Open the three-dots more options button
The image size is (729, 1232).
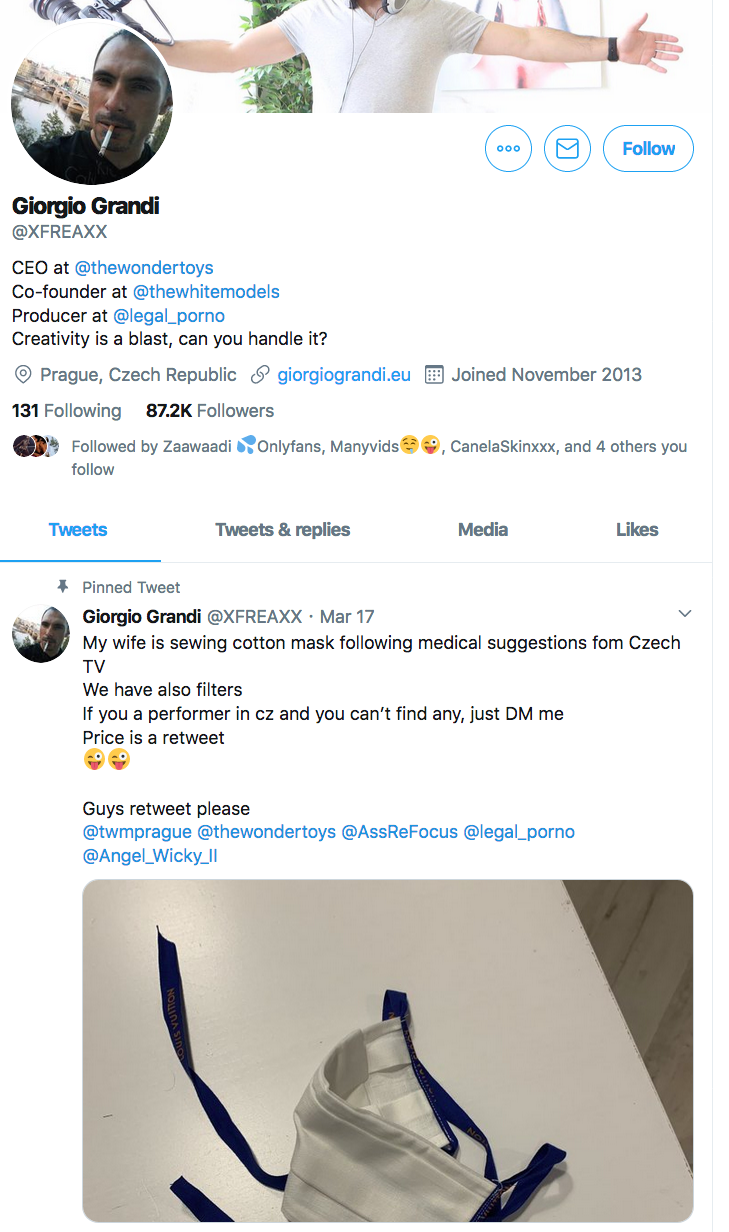[508, 149]
